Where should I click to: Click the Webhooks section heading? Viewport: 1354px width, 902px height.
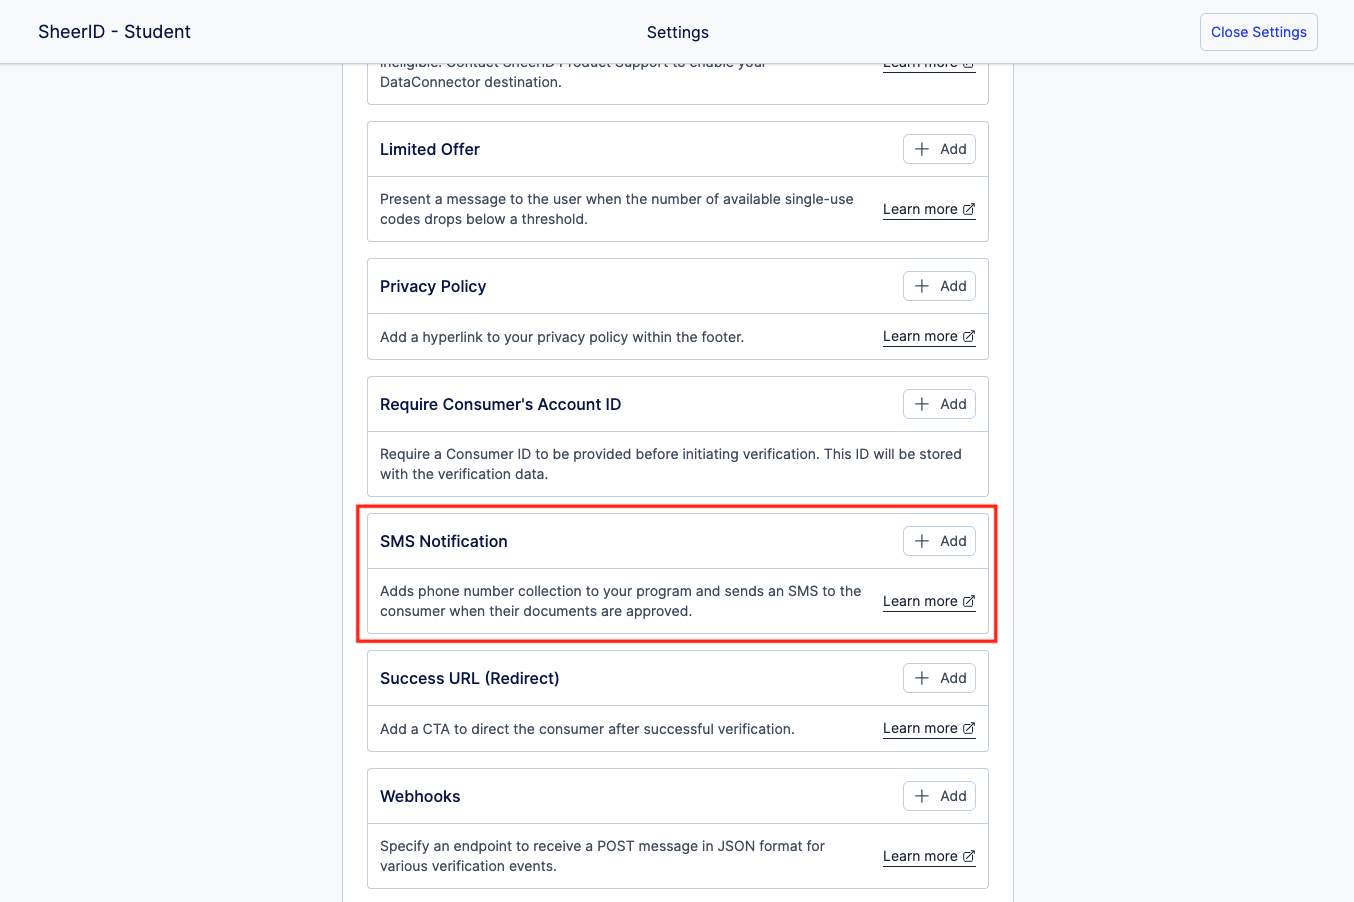tap(420, 796)
